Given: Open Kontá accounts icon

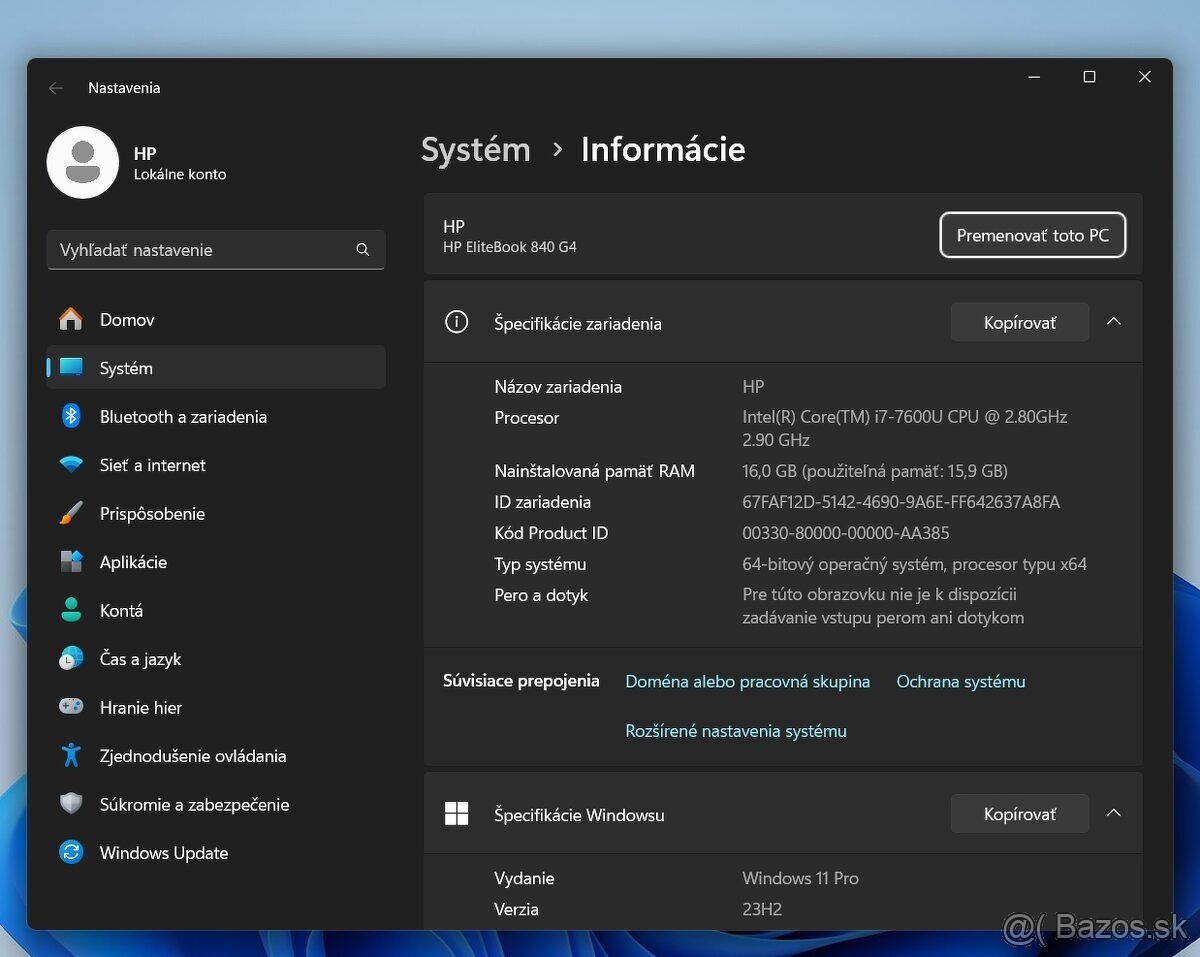Looking at the screenshot, I should [x=71, y=611].
